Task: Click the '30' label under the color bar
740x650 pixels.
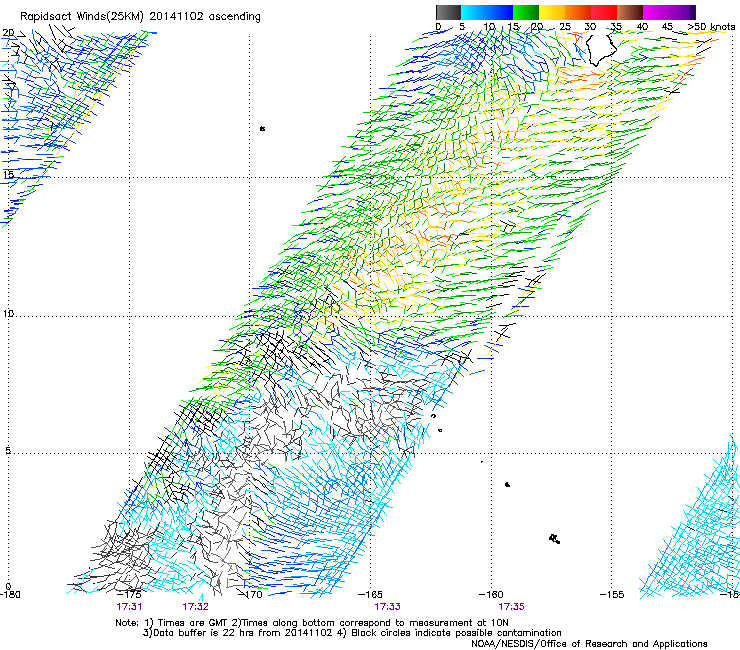Action: pyautogui.click(x=590, y=27)
